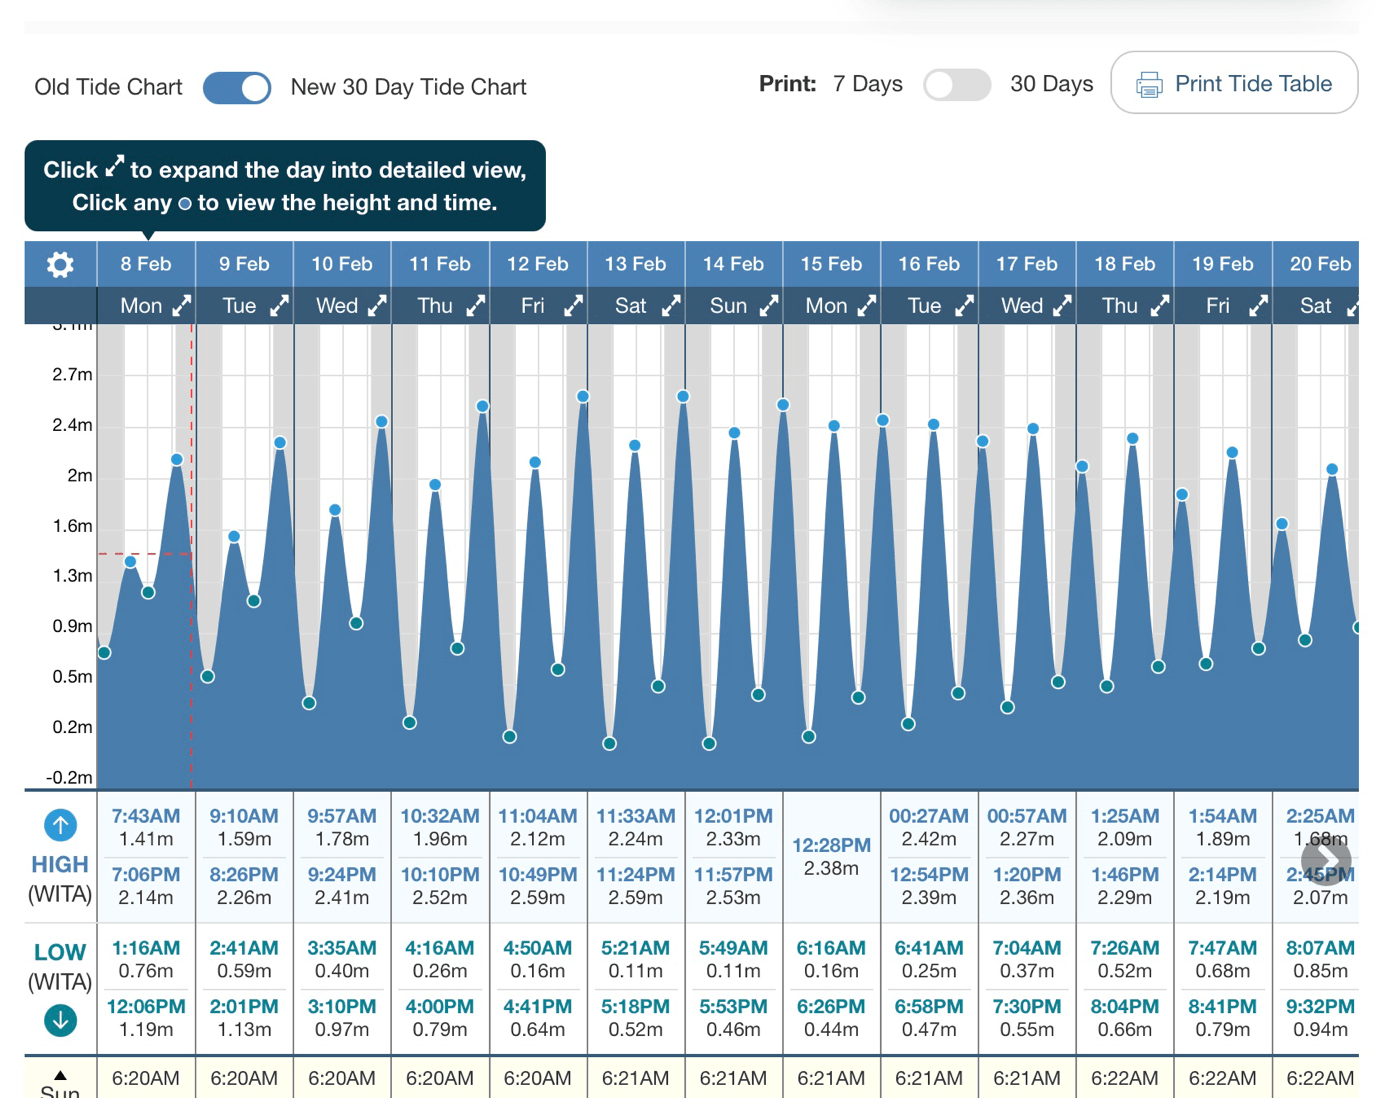Image resolution: width=1381 pixels, height=1098 pixels.
Task: Click the blue HIGH tide up-arrow icon
Action: pos(60,825)
